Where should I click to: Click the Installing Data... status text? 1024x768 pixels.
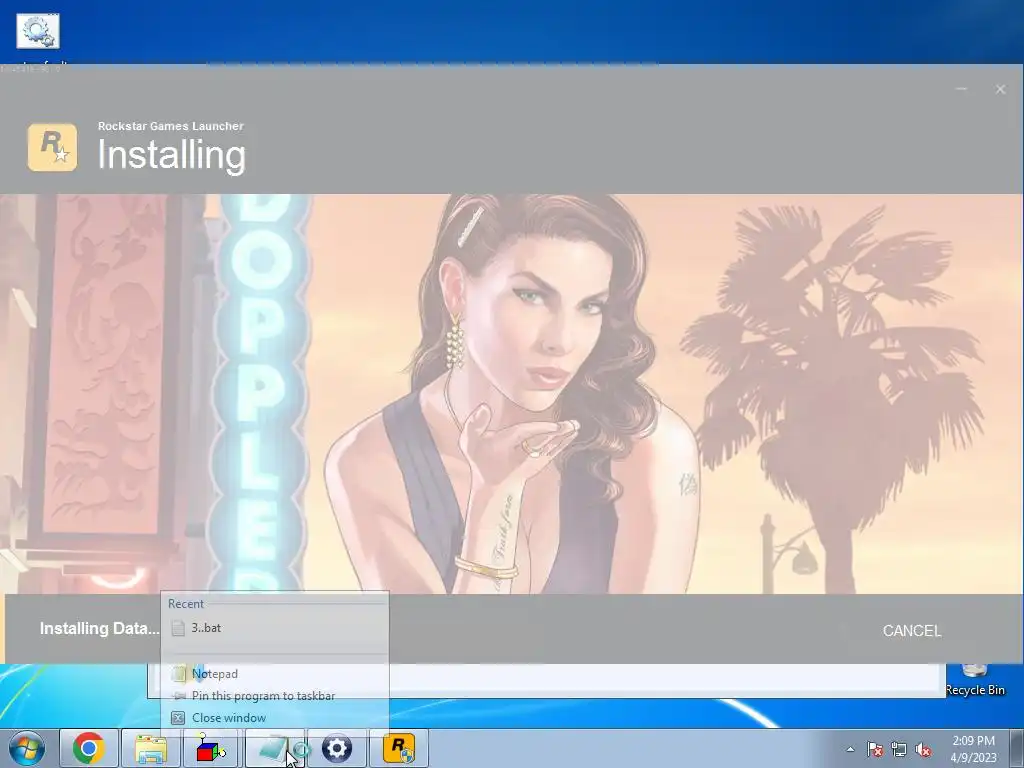pyautogui.click(x=99, y=628)
